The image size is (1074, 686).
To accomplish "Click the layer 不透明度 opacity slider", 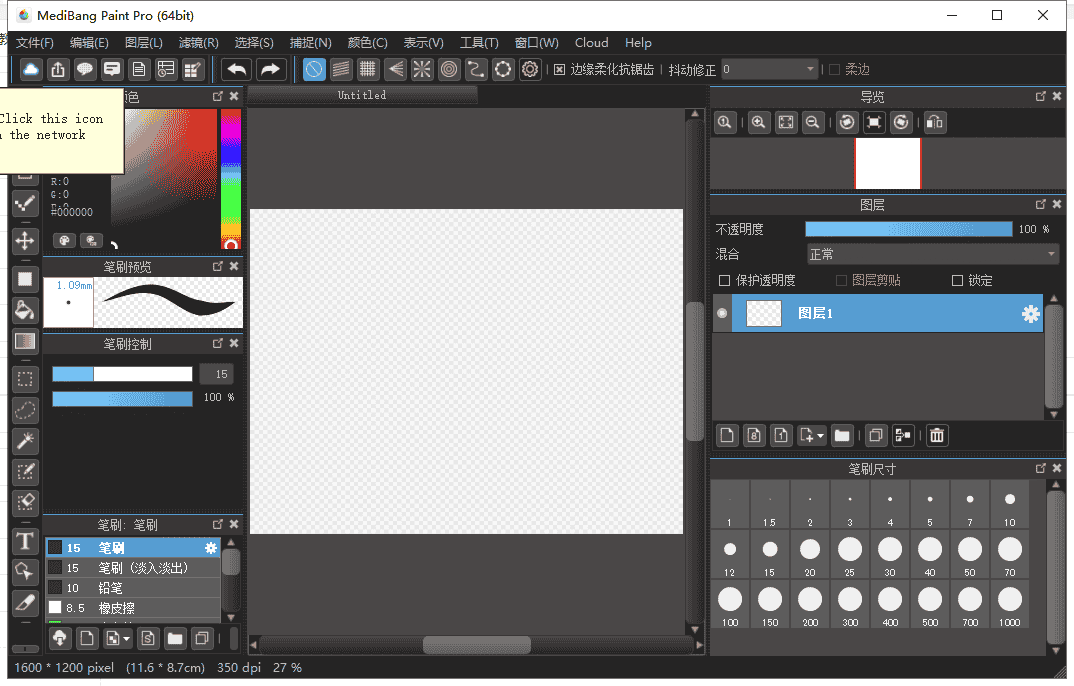I will (x=908, y=229).
